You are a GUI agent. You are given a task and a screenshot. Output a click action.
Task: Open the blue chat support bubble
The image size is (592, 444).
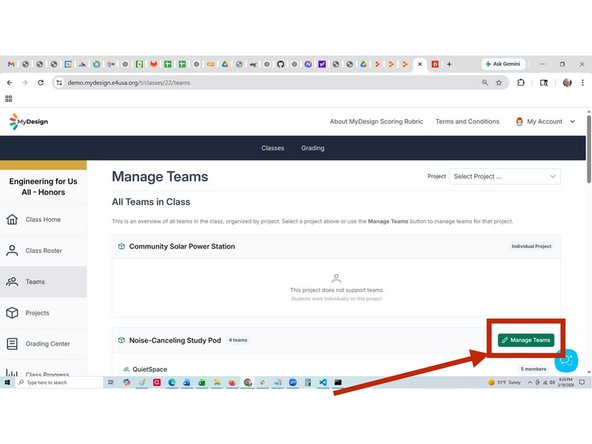pos(566,361)
